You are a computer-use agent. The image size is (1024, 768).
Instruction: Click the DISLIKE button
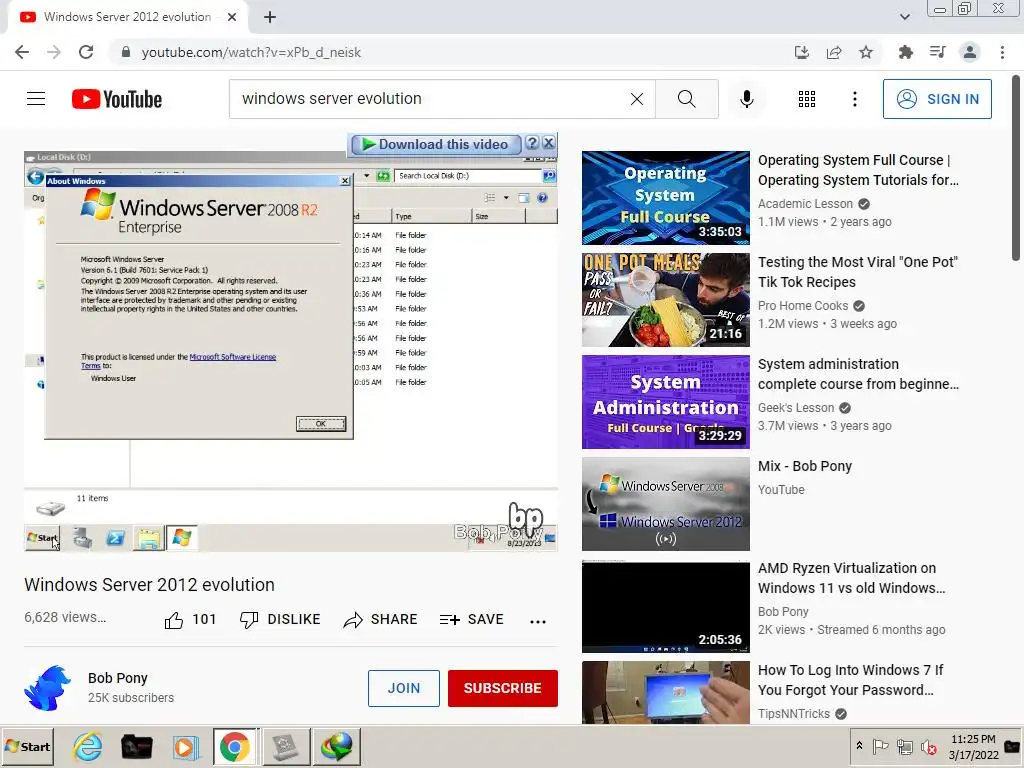280,619
